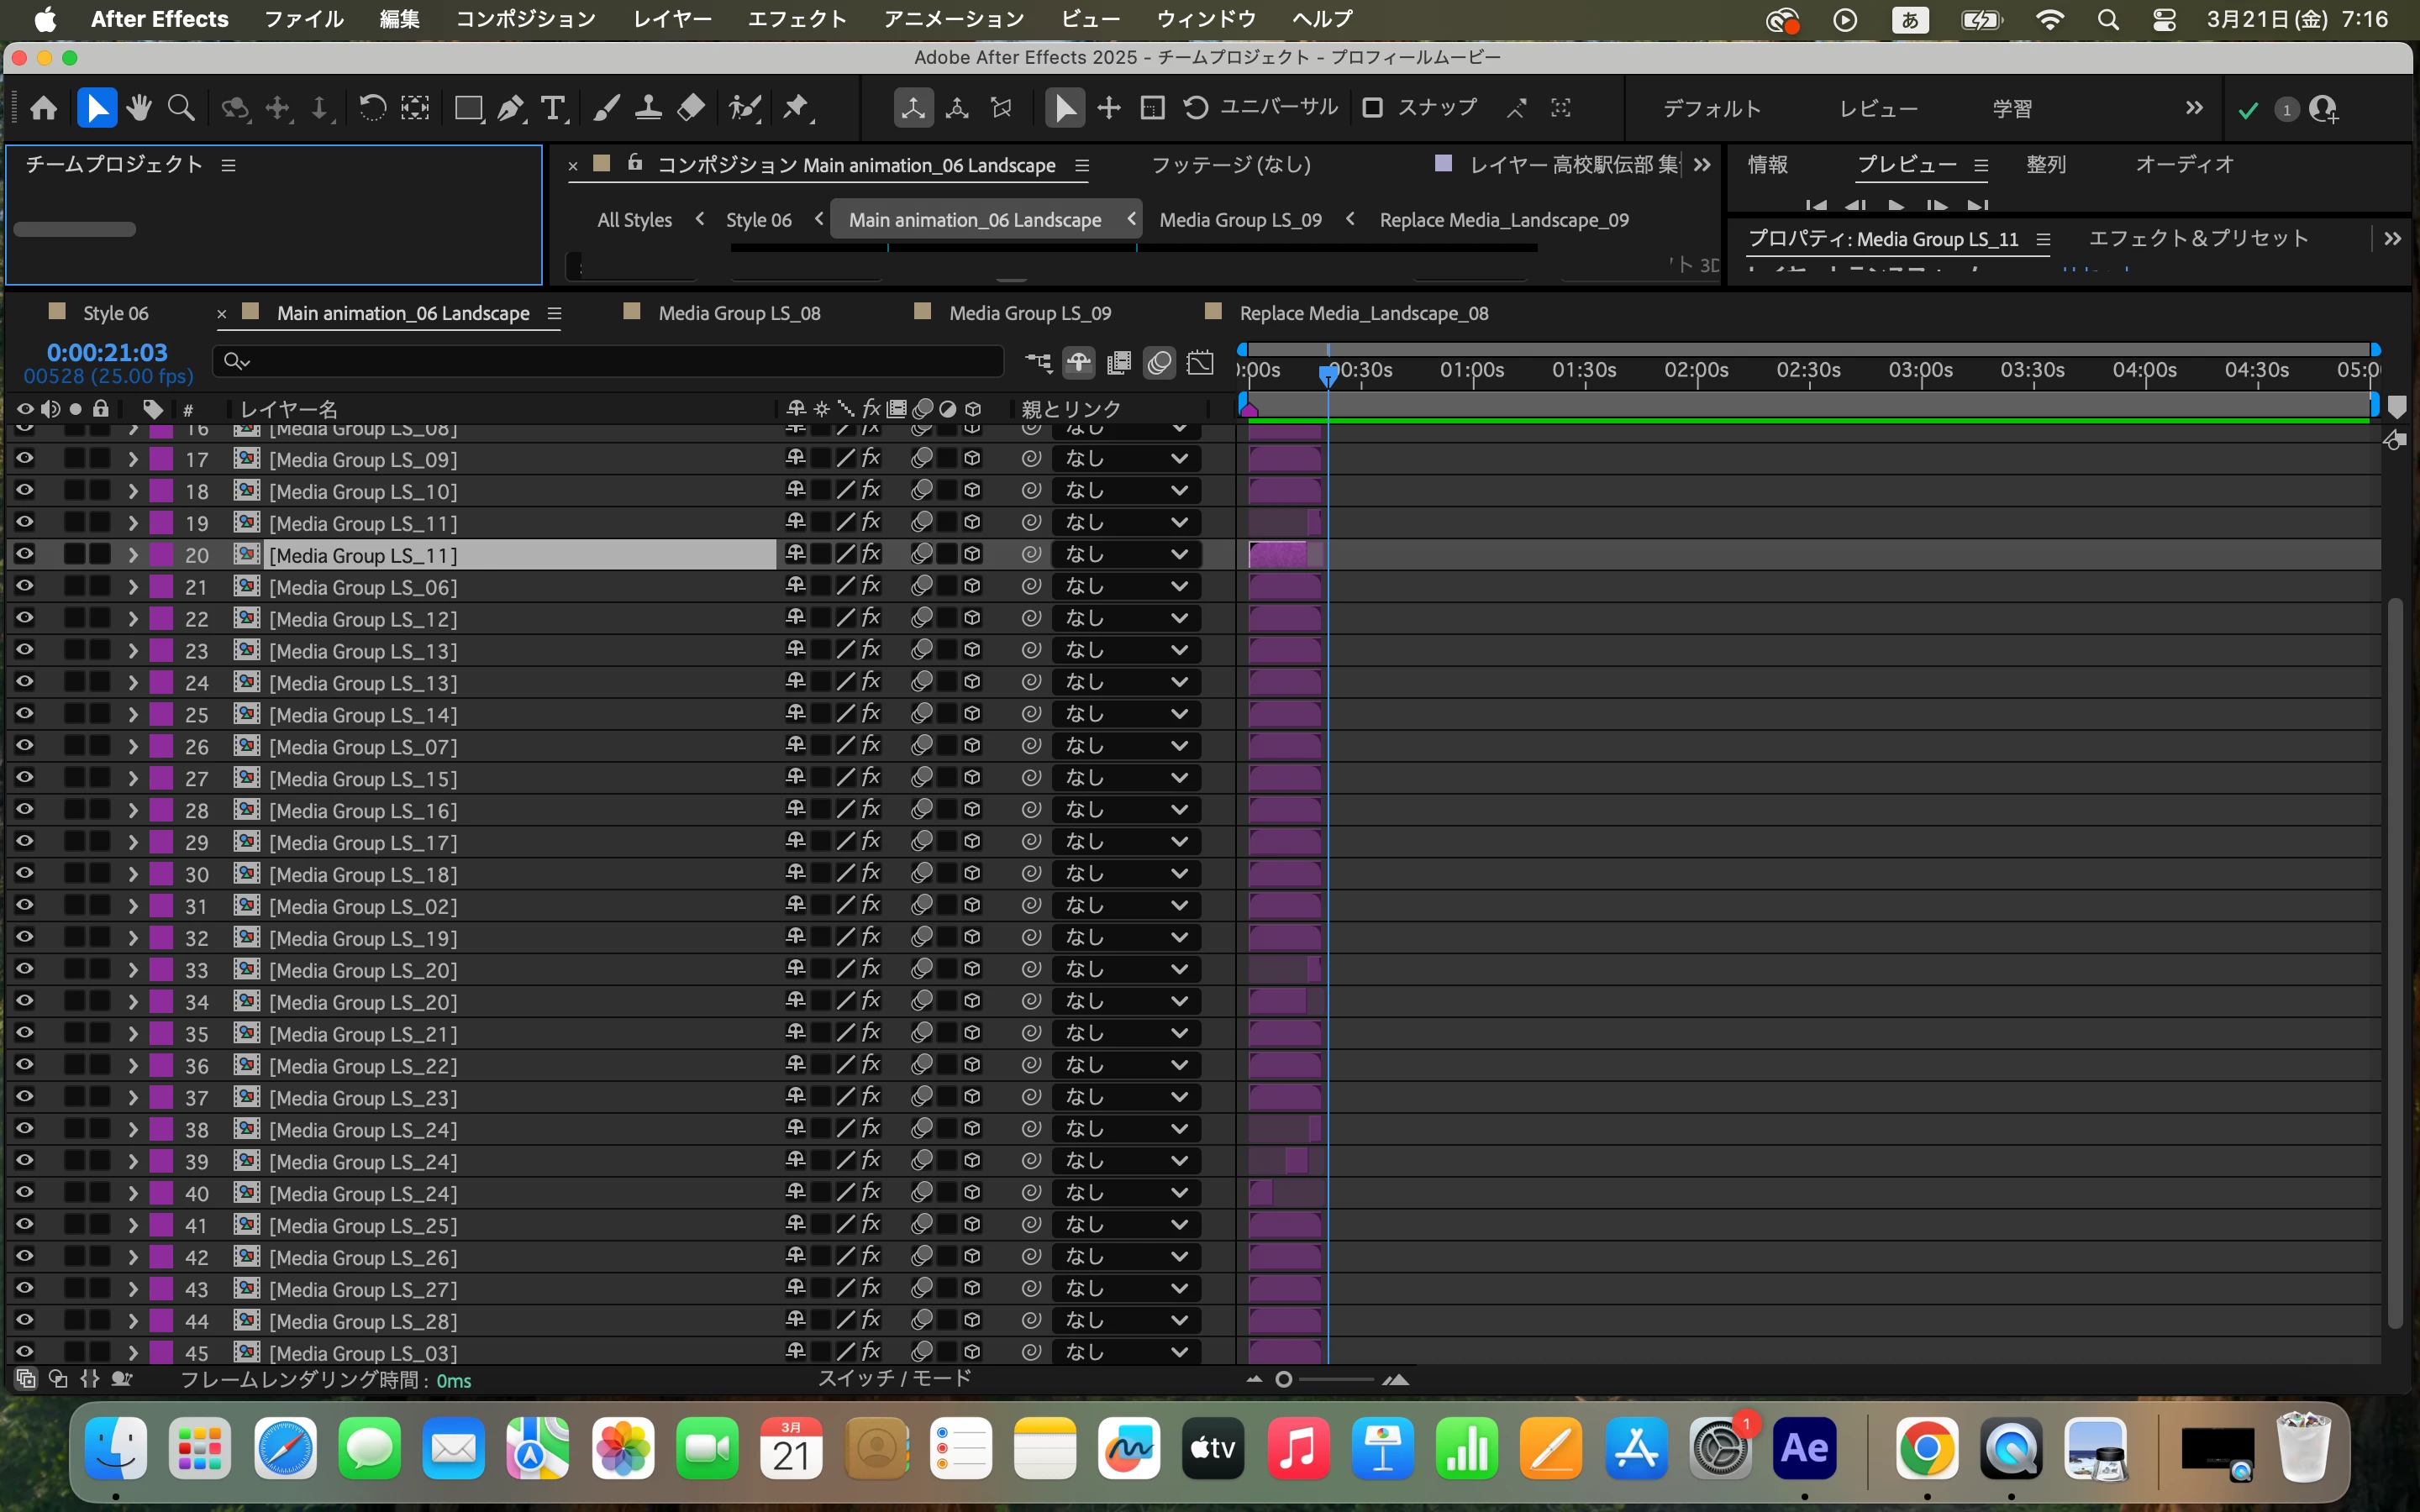Enable the Snap checkbox (スナップ)
This screenshot has width=2420, height=1512.
click(x=1373, y=108)
